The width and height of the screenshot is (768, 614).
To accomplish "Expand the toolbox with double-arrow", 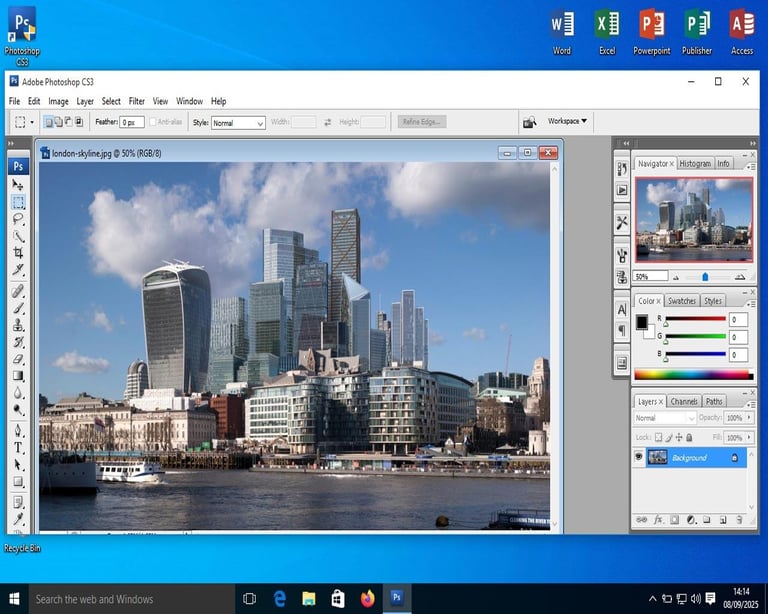I will 11,143.
